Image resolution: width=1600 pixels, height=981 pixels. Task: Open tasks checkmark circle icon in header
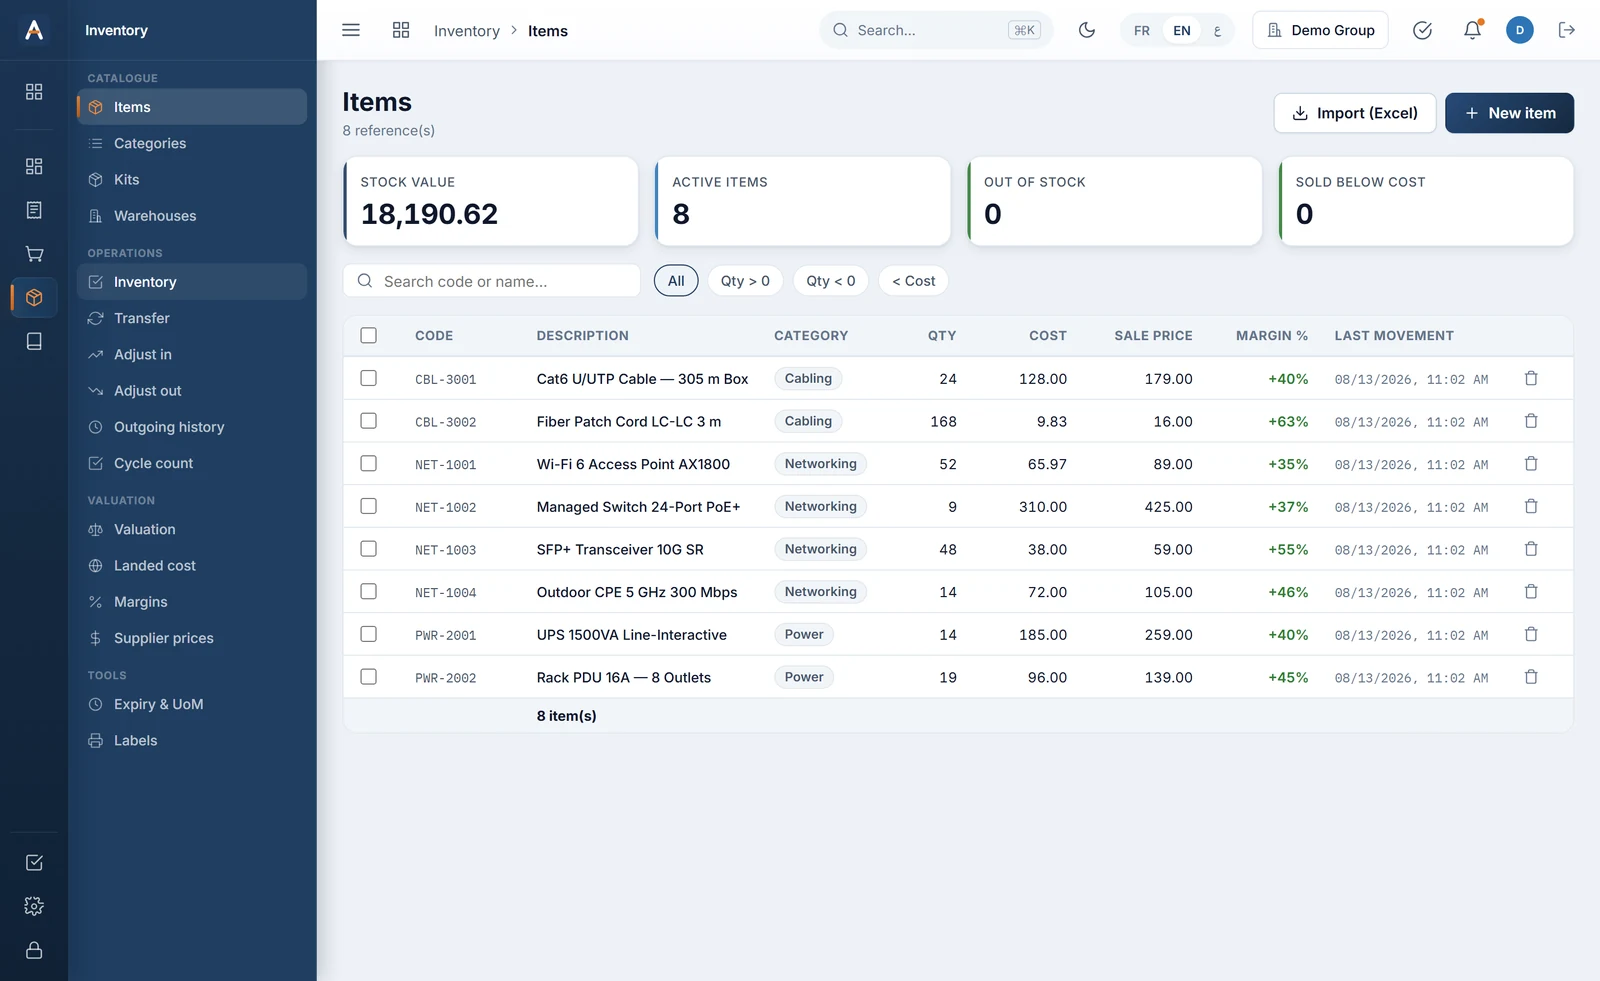coord(1422,30)
